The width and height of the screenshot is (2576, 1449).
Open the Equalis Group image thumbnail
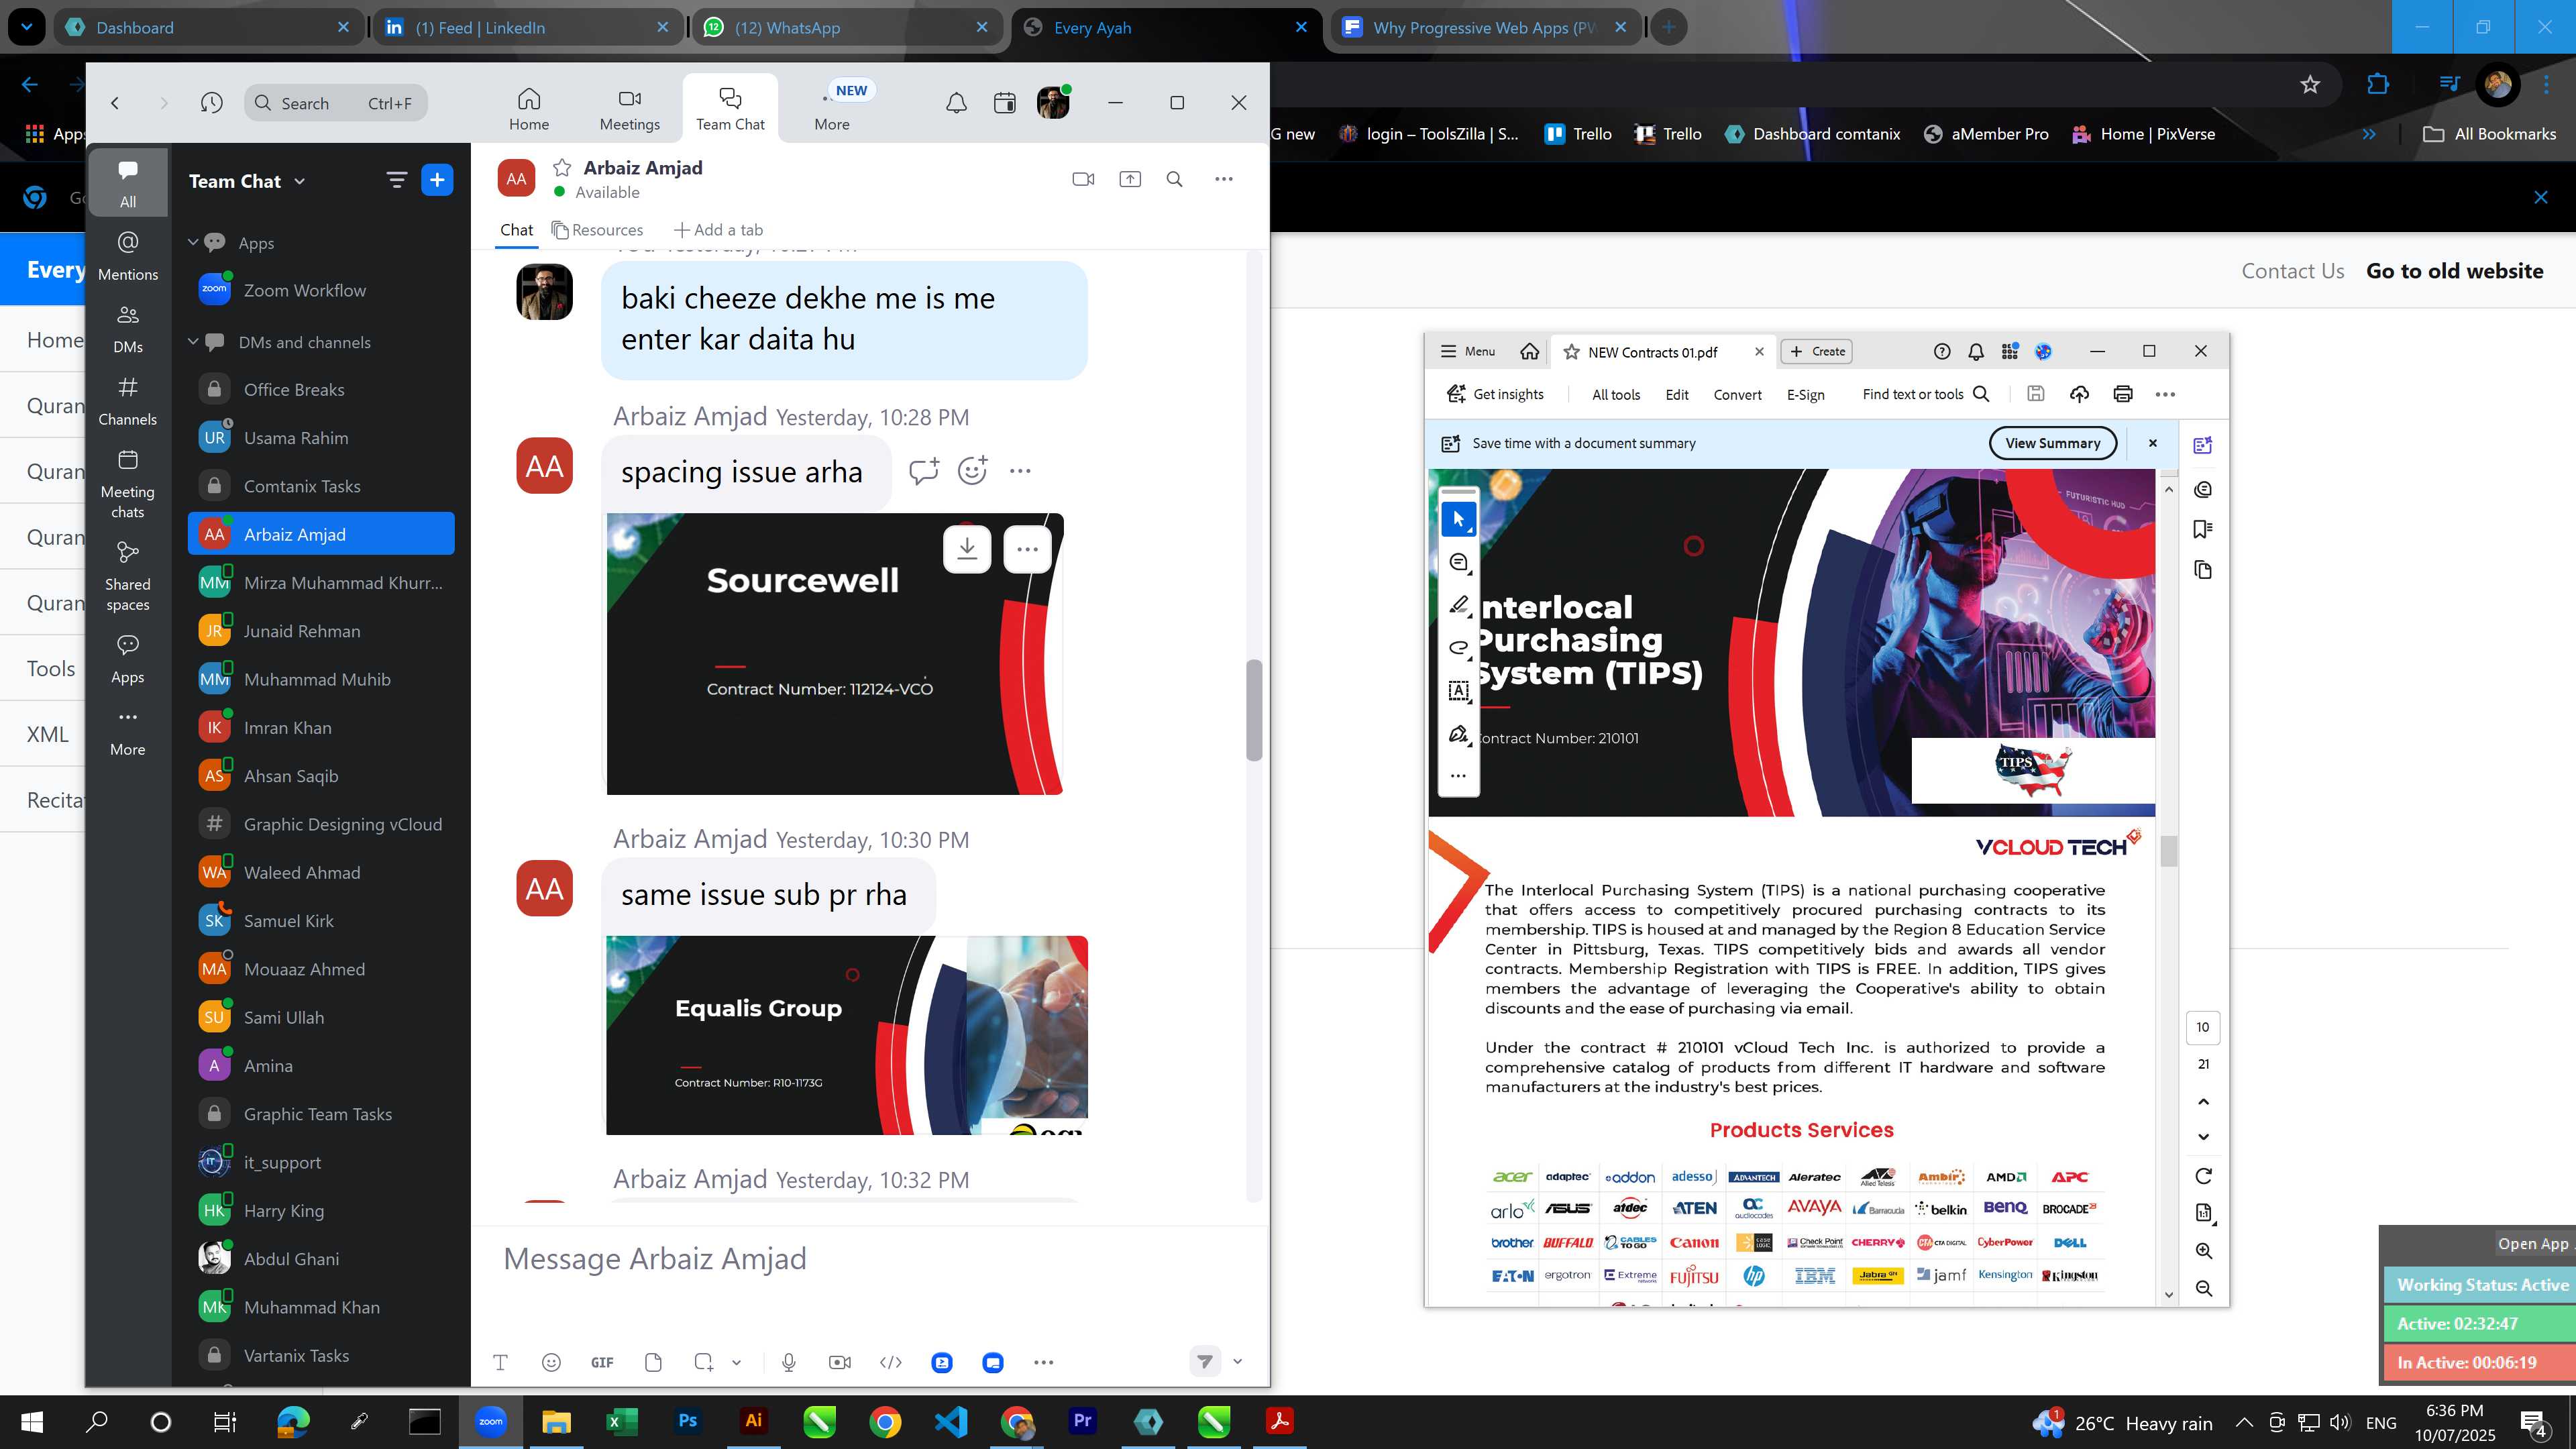click(x=846, y=1035)
